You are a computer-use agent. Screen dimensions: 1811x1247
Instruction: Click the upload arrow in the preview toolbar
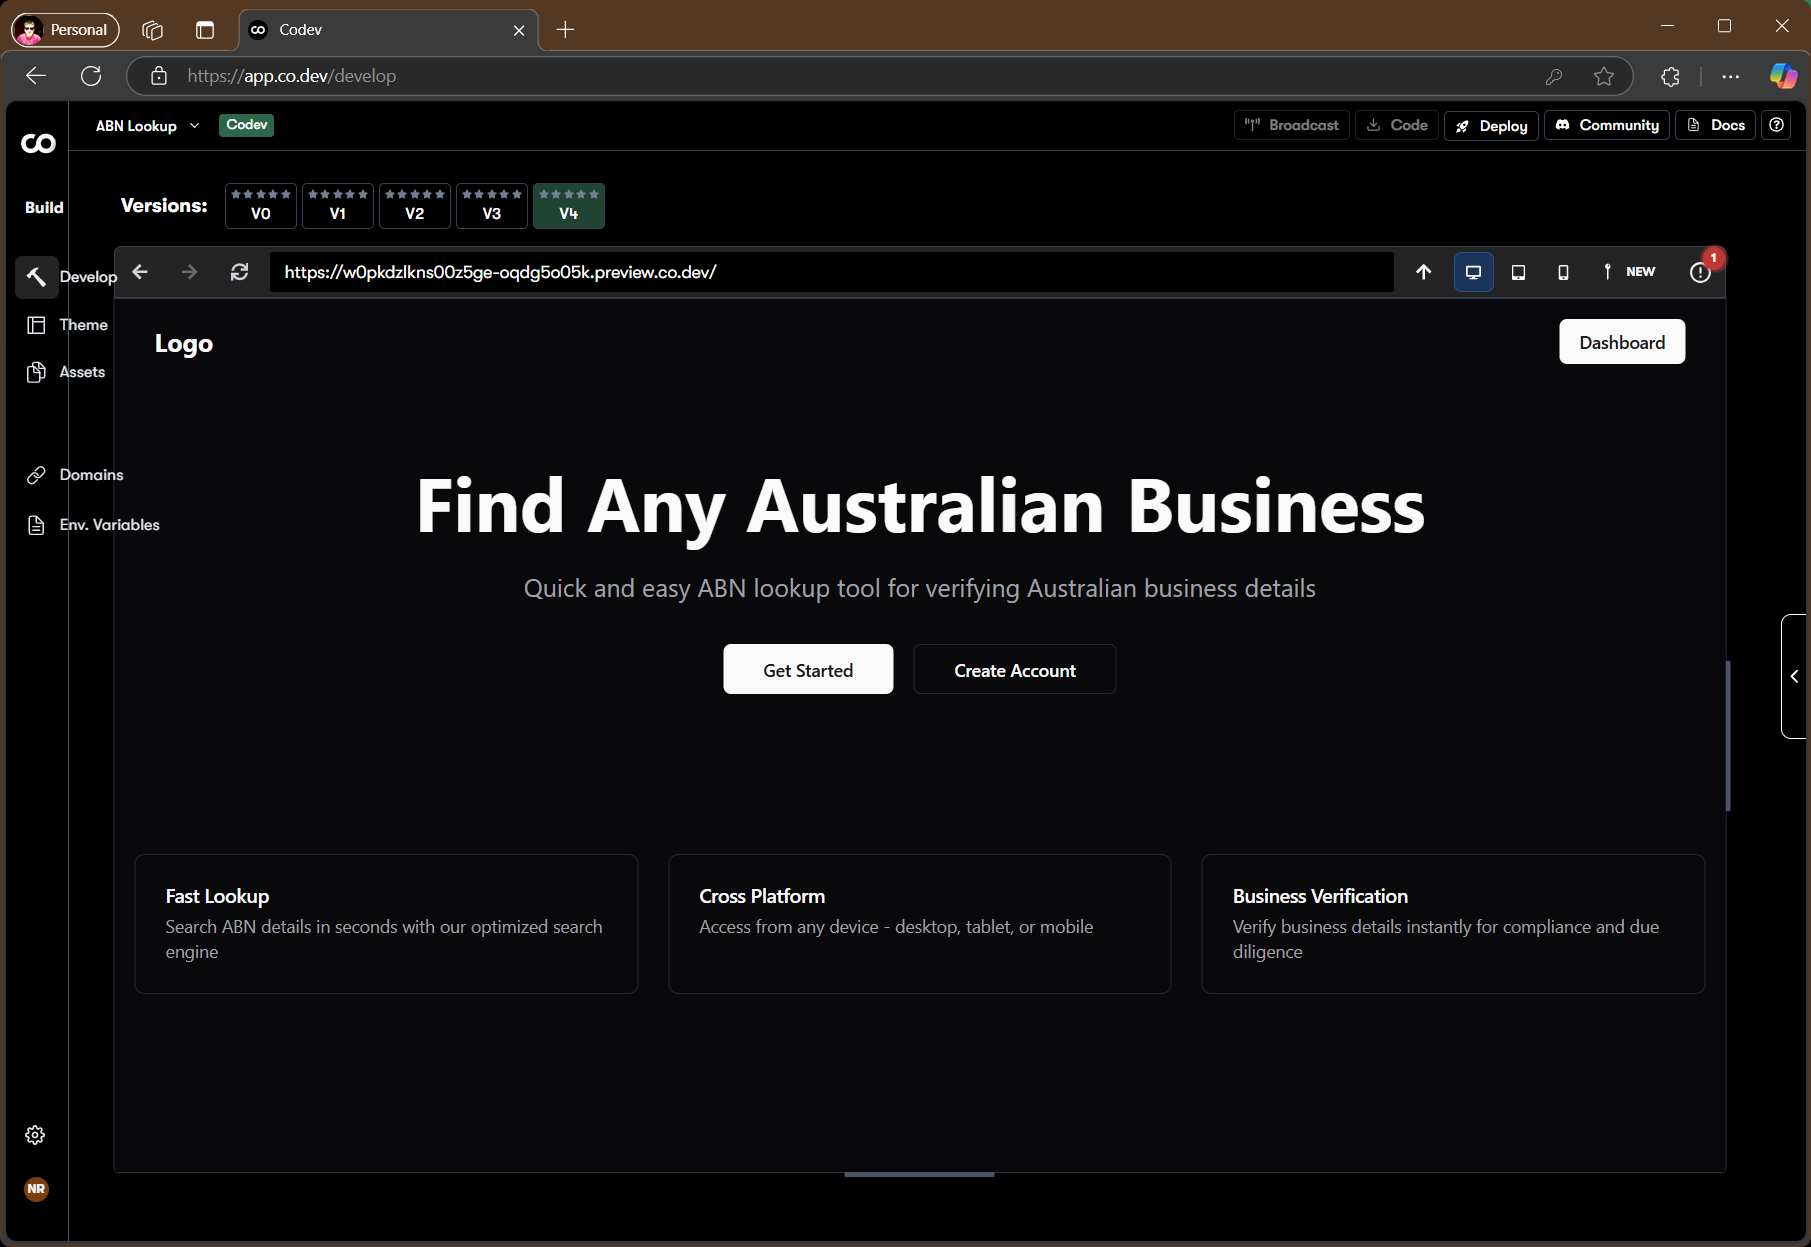[x=1423, y=271]
